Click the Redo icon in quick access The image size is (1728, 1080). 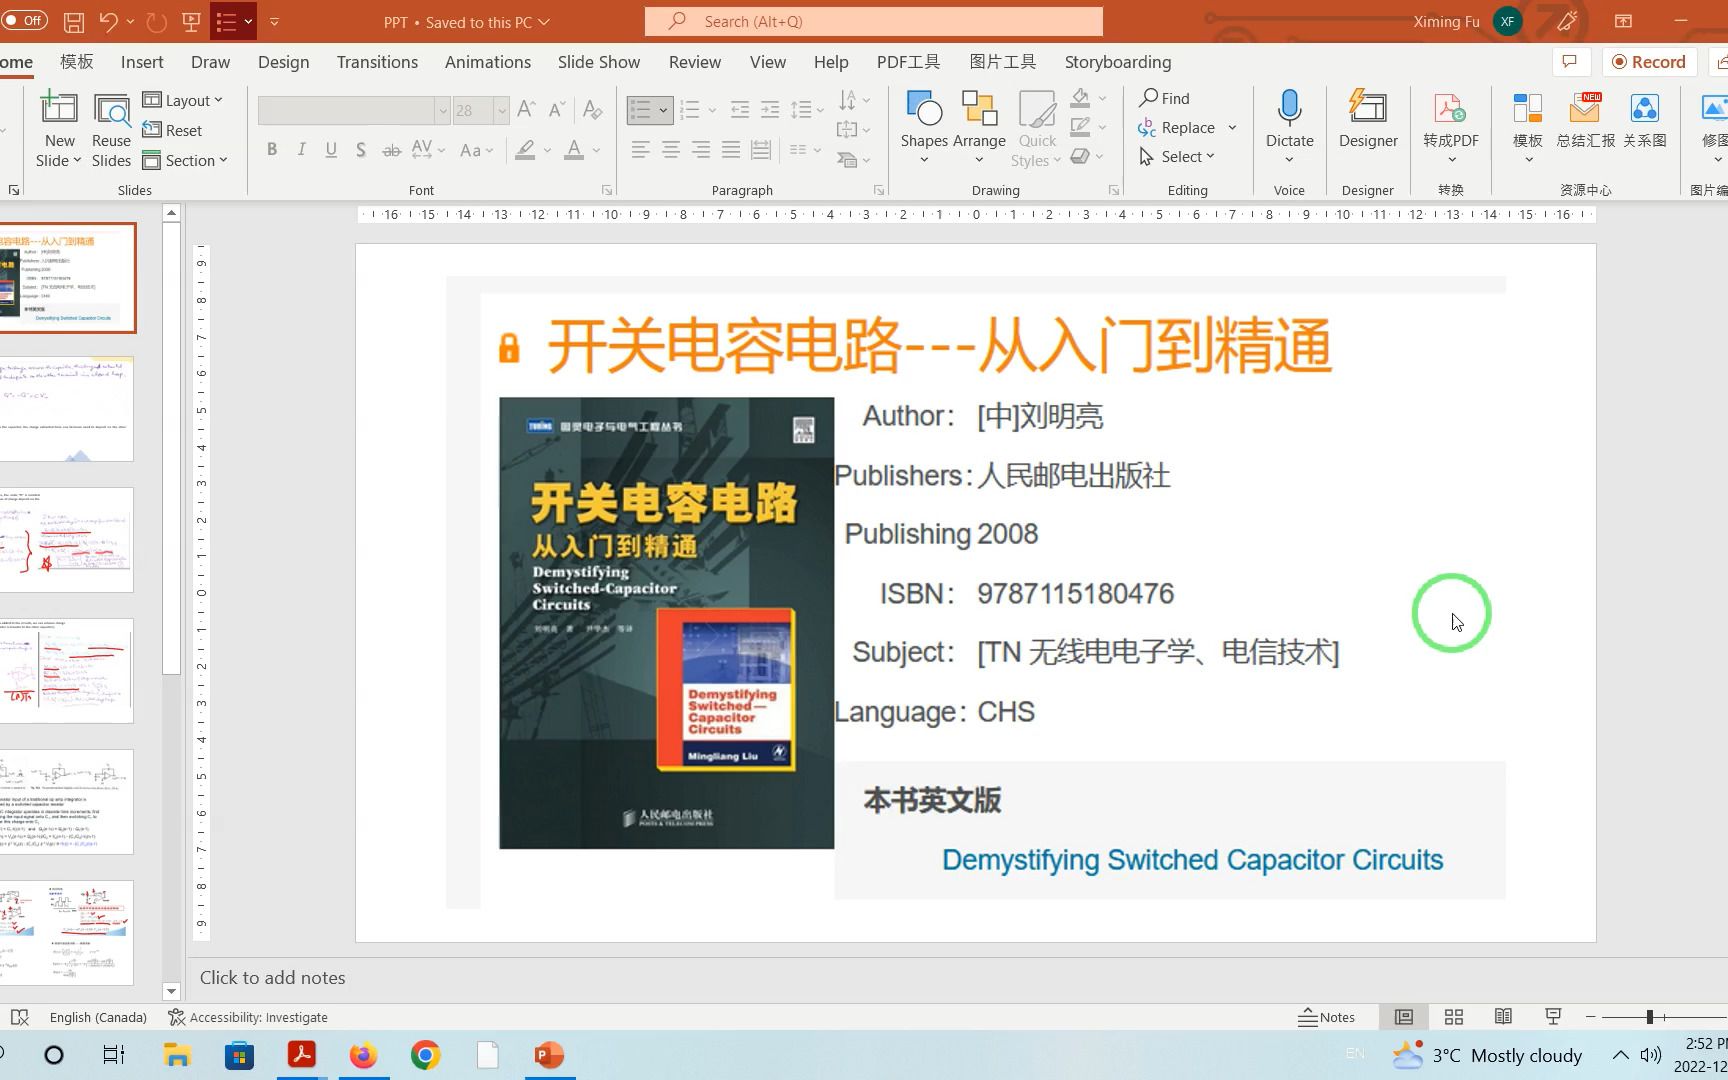click(156, 21)
